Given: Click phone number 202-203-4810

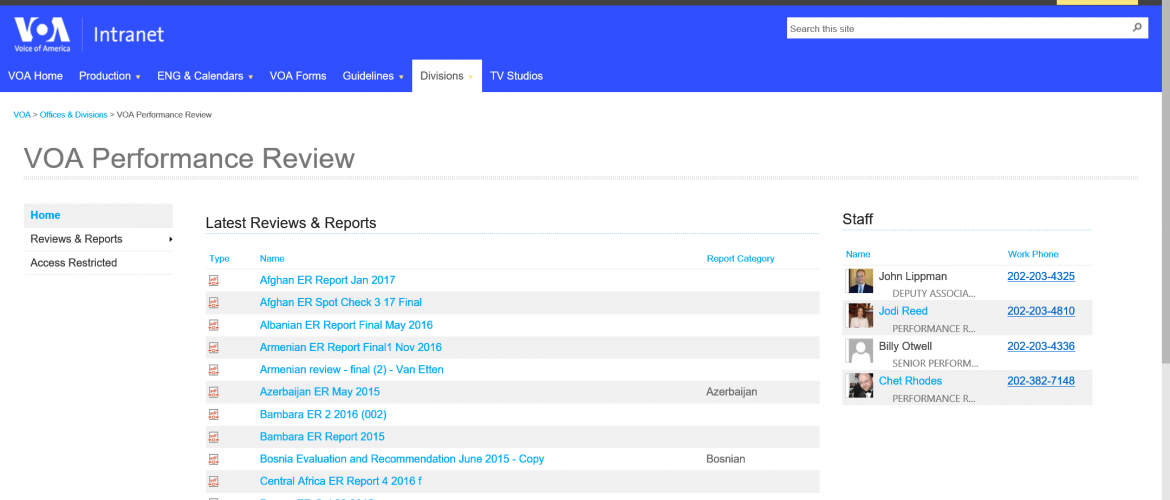Looking at the screenshot, I should coord(1041,311).
